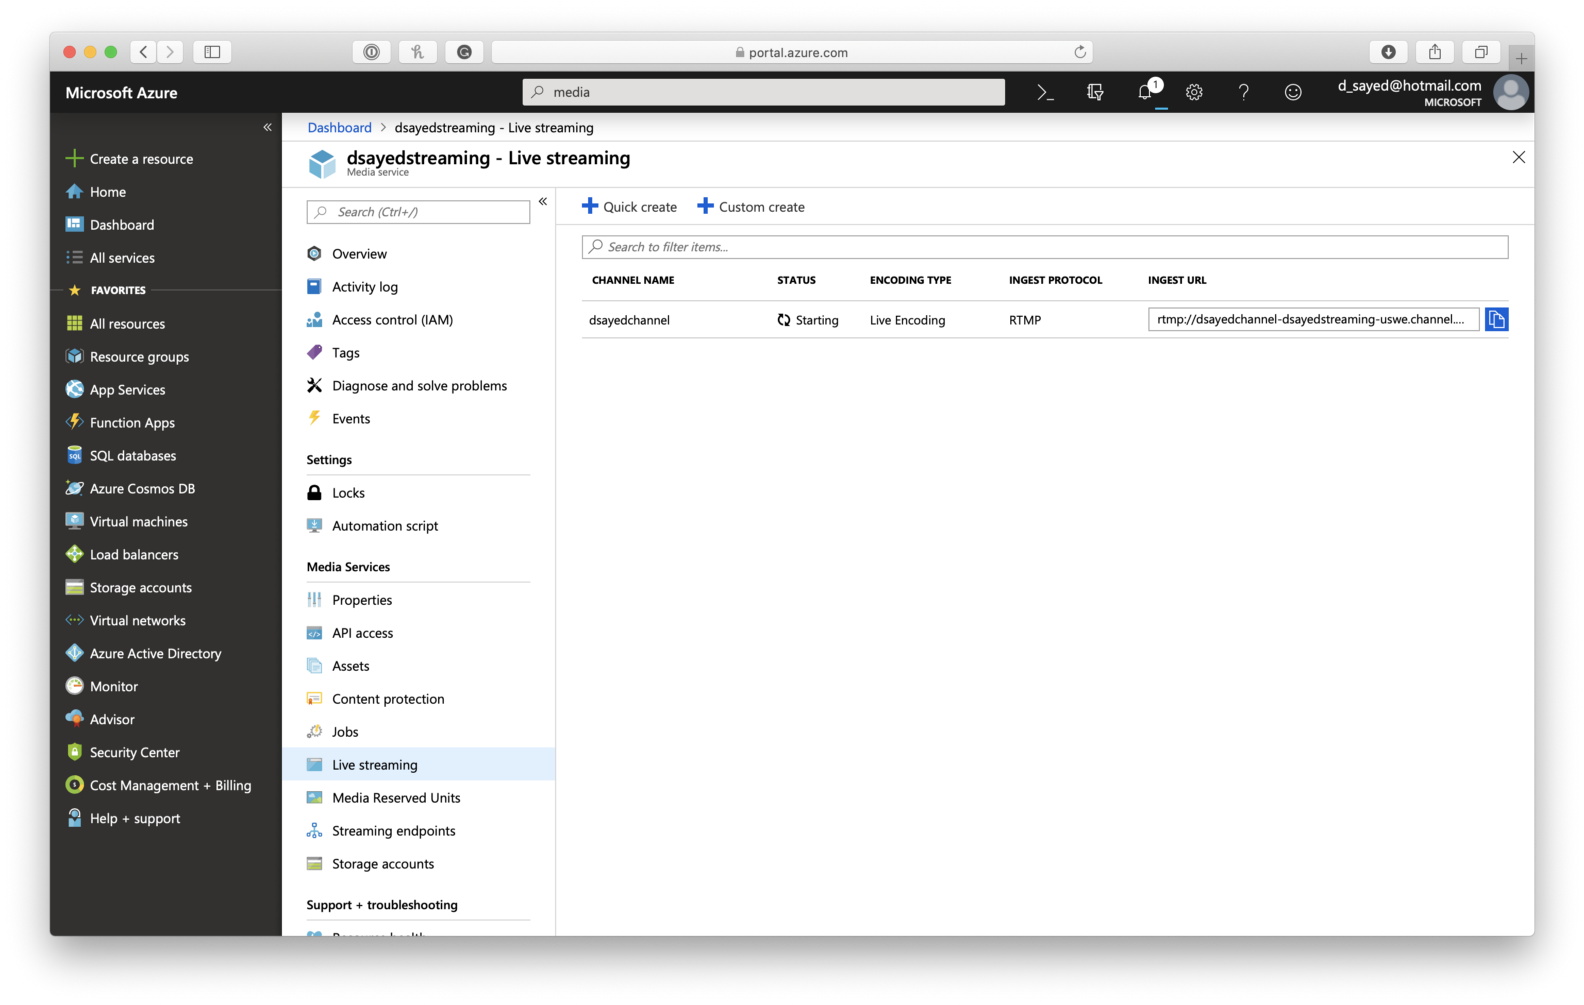Select Live streaming menu item
1584x1005 pixels.
tap(418, 765)
